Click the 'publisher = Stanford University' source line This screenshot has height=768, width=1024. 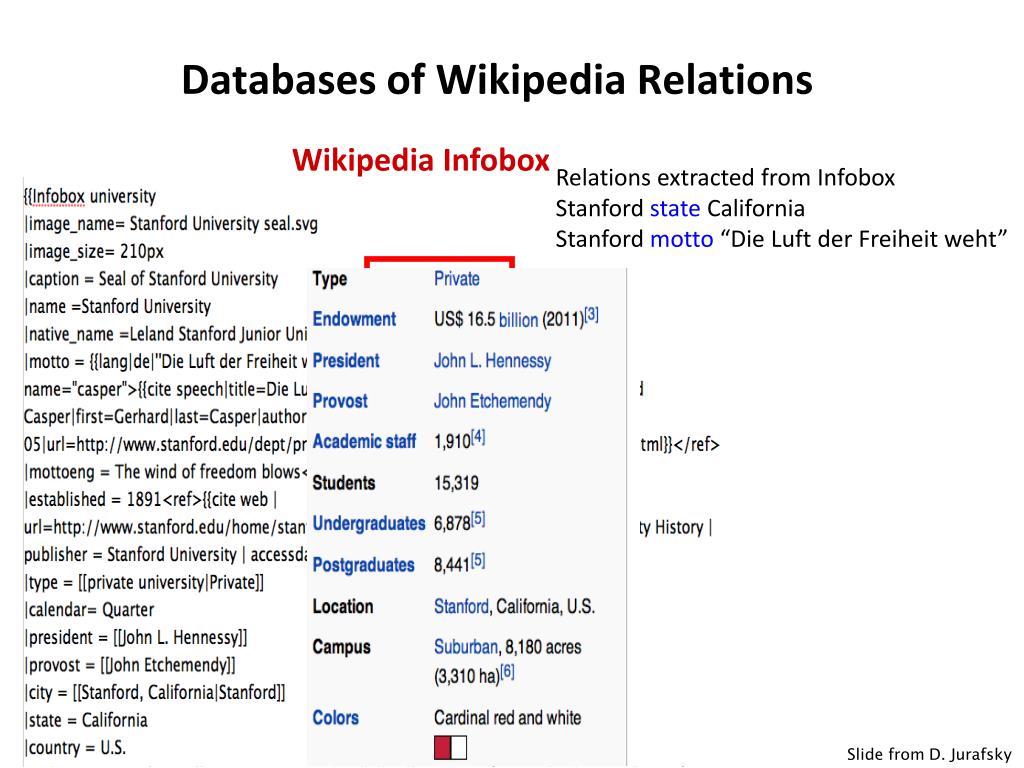click(x=166, y=554)
